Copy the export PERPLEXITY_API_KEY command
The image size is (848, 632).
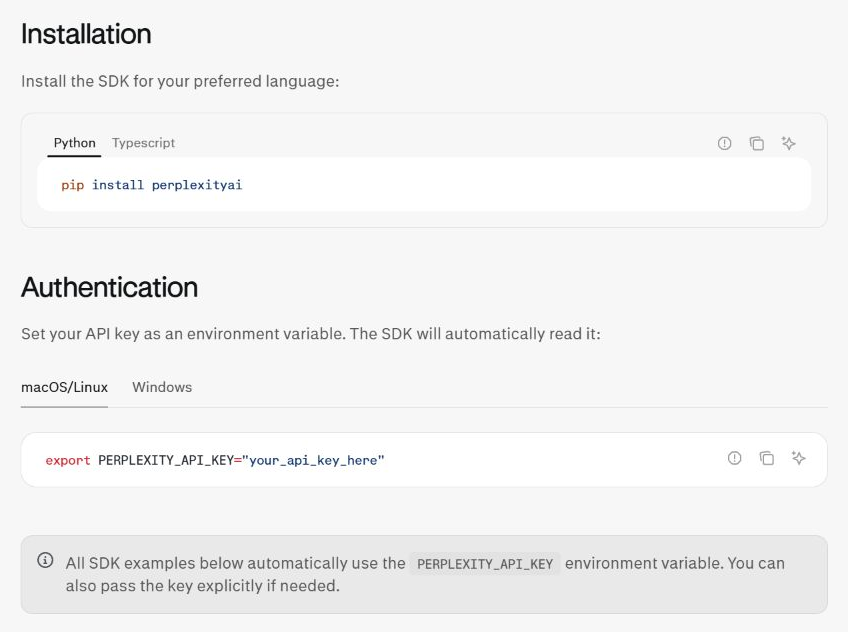point(766,458)
